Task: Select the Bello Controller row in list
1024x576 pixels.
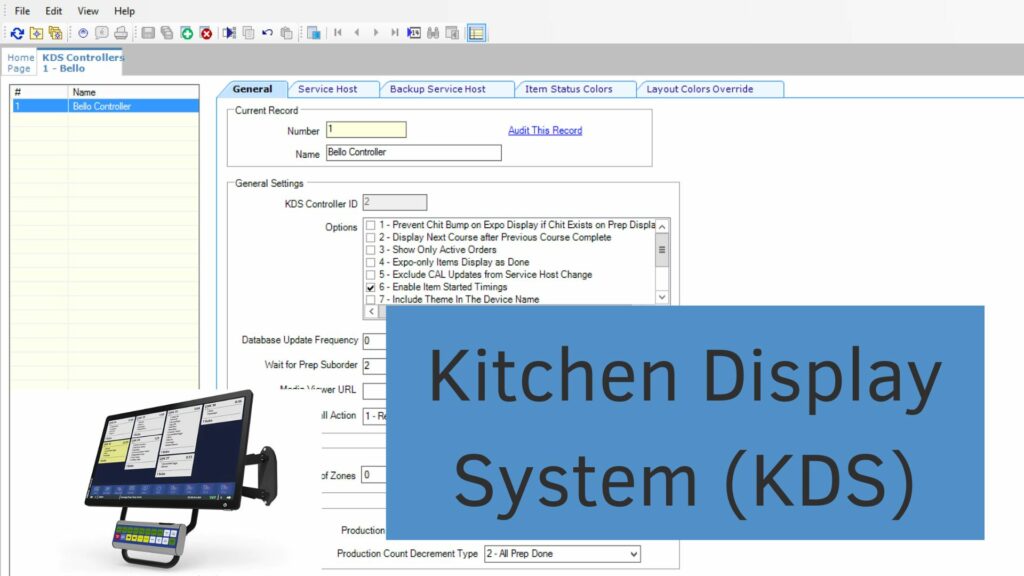Action: (x=105, y=106)
